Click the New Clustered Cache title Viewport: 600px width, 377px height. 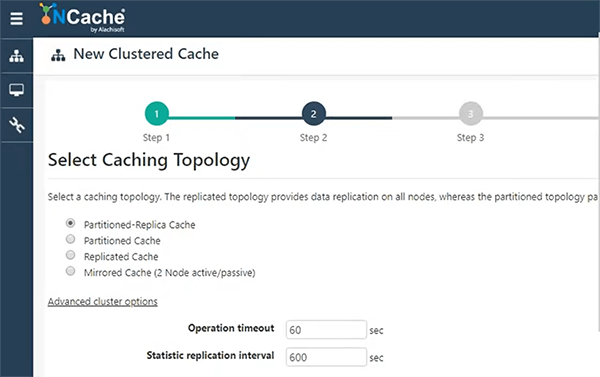146,54
